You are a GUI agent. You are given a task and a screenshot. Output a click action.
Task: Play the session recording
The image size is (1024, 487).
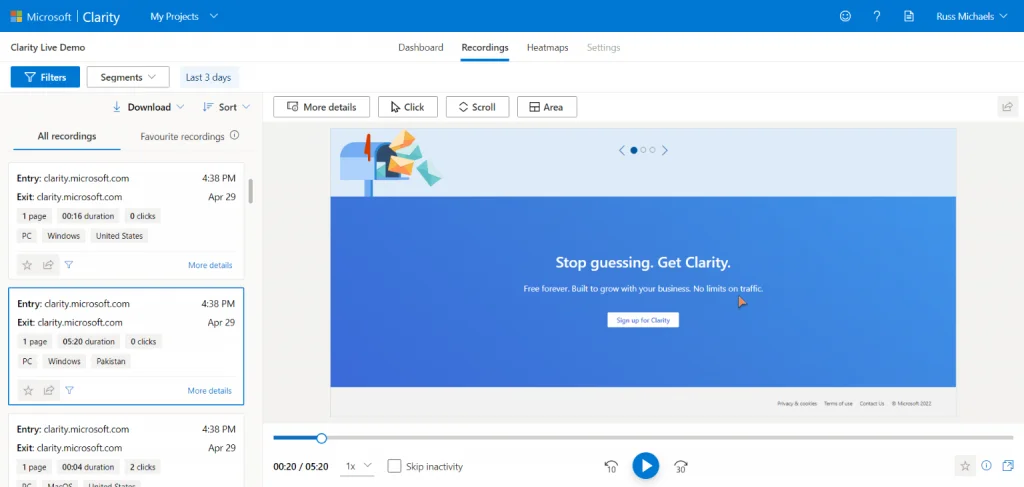[645, 465]
